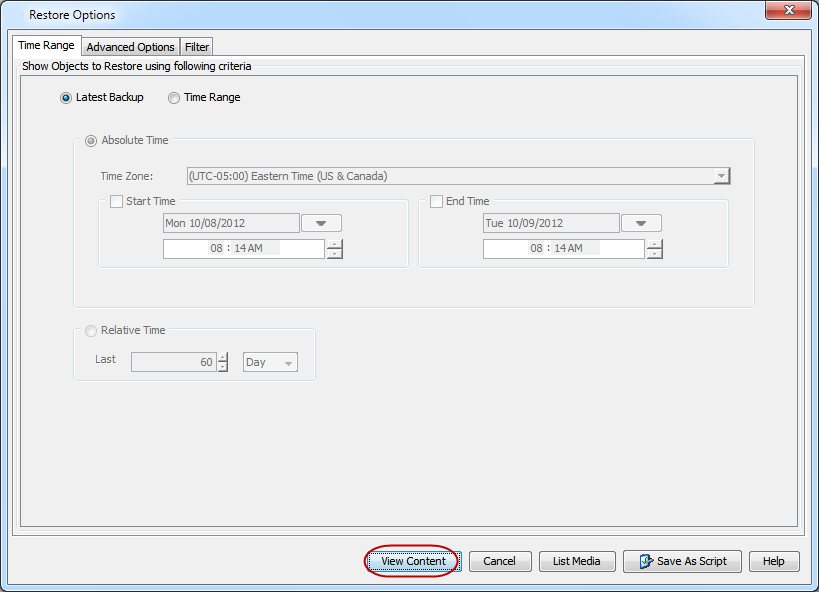Switch to the Advanced Options tab

[130, 46]
